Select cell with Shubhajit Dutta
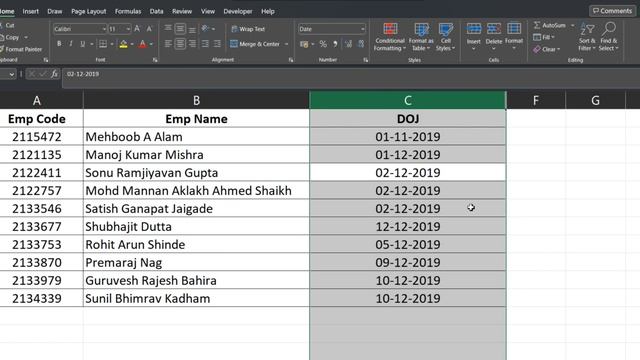The width and height of the screenshot is (640, 360). [x=196, y=227]
